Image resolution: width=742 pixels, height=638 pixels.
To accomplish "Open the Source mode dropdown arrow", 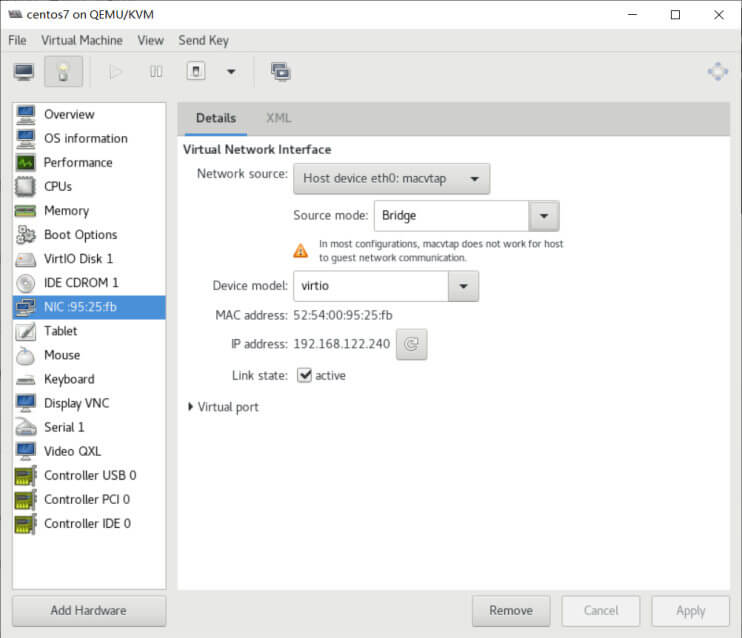I will 544,216.
